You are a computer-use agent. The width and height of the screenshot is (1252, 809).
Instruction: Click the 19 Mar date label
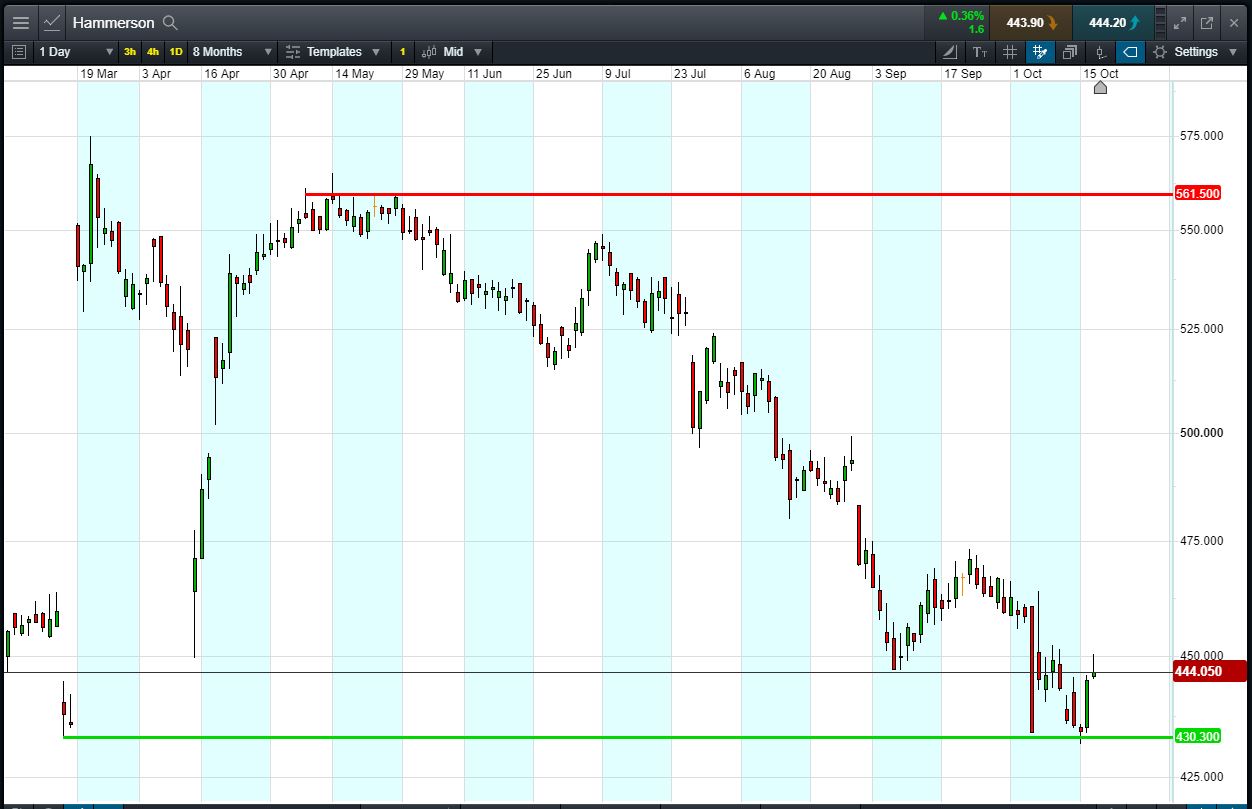coord(99,74)
